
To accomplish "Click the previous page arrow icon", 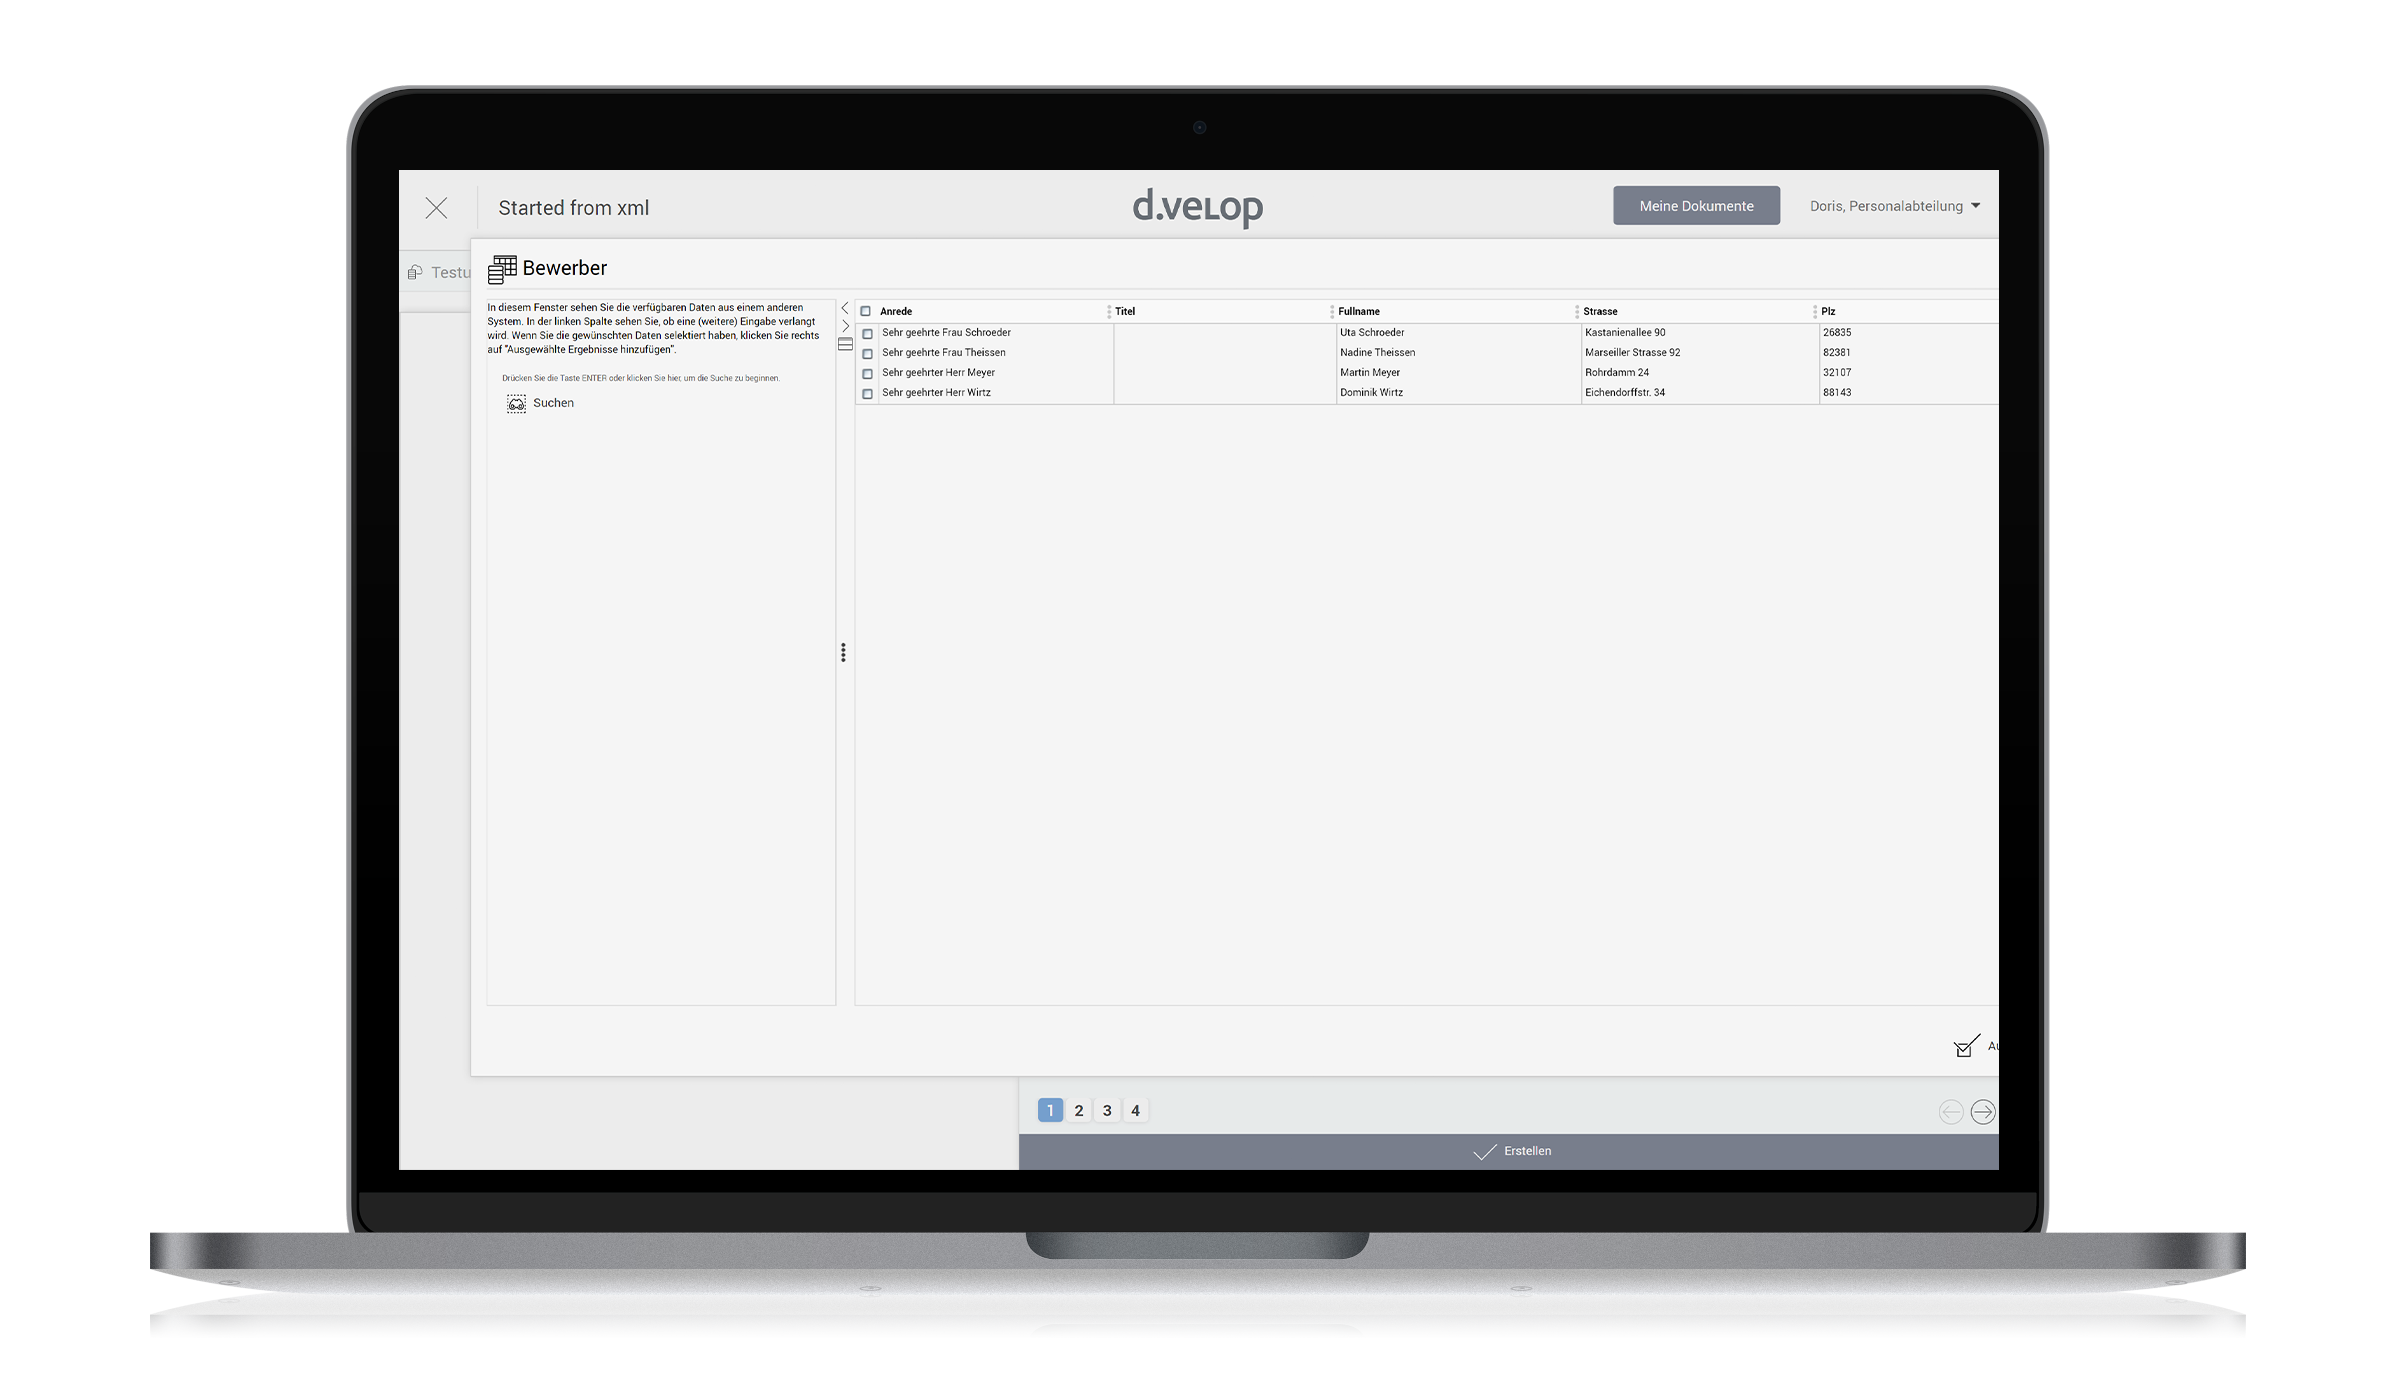I will (x=1950, y=1112).
